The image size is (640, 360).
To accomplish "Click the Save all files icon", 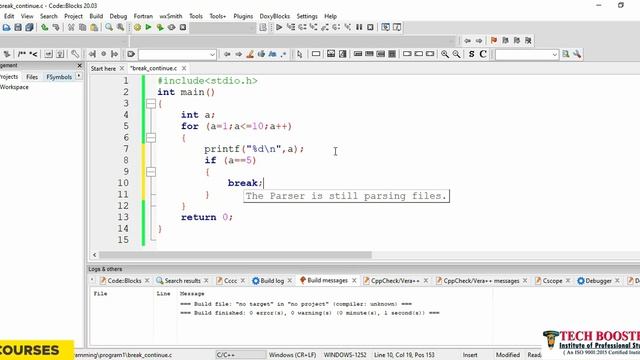I will (x=29, y=27).
